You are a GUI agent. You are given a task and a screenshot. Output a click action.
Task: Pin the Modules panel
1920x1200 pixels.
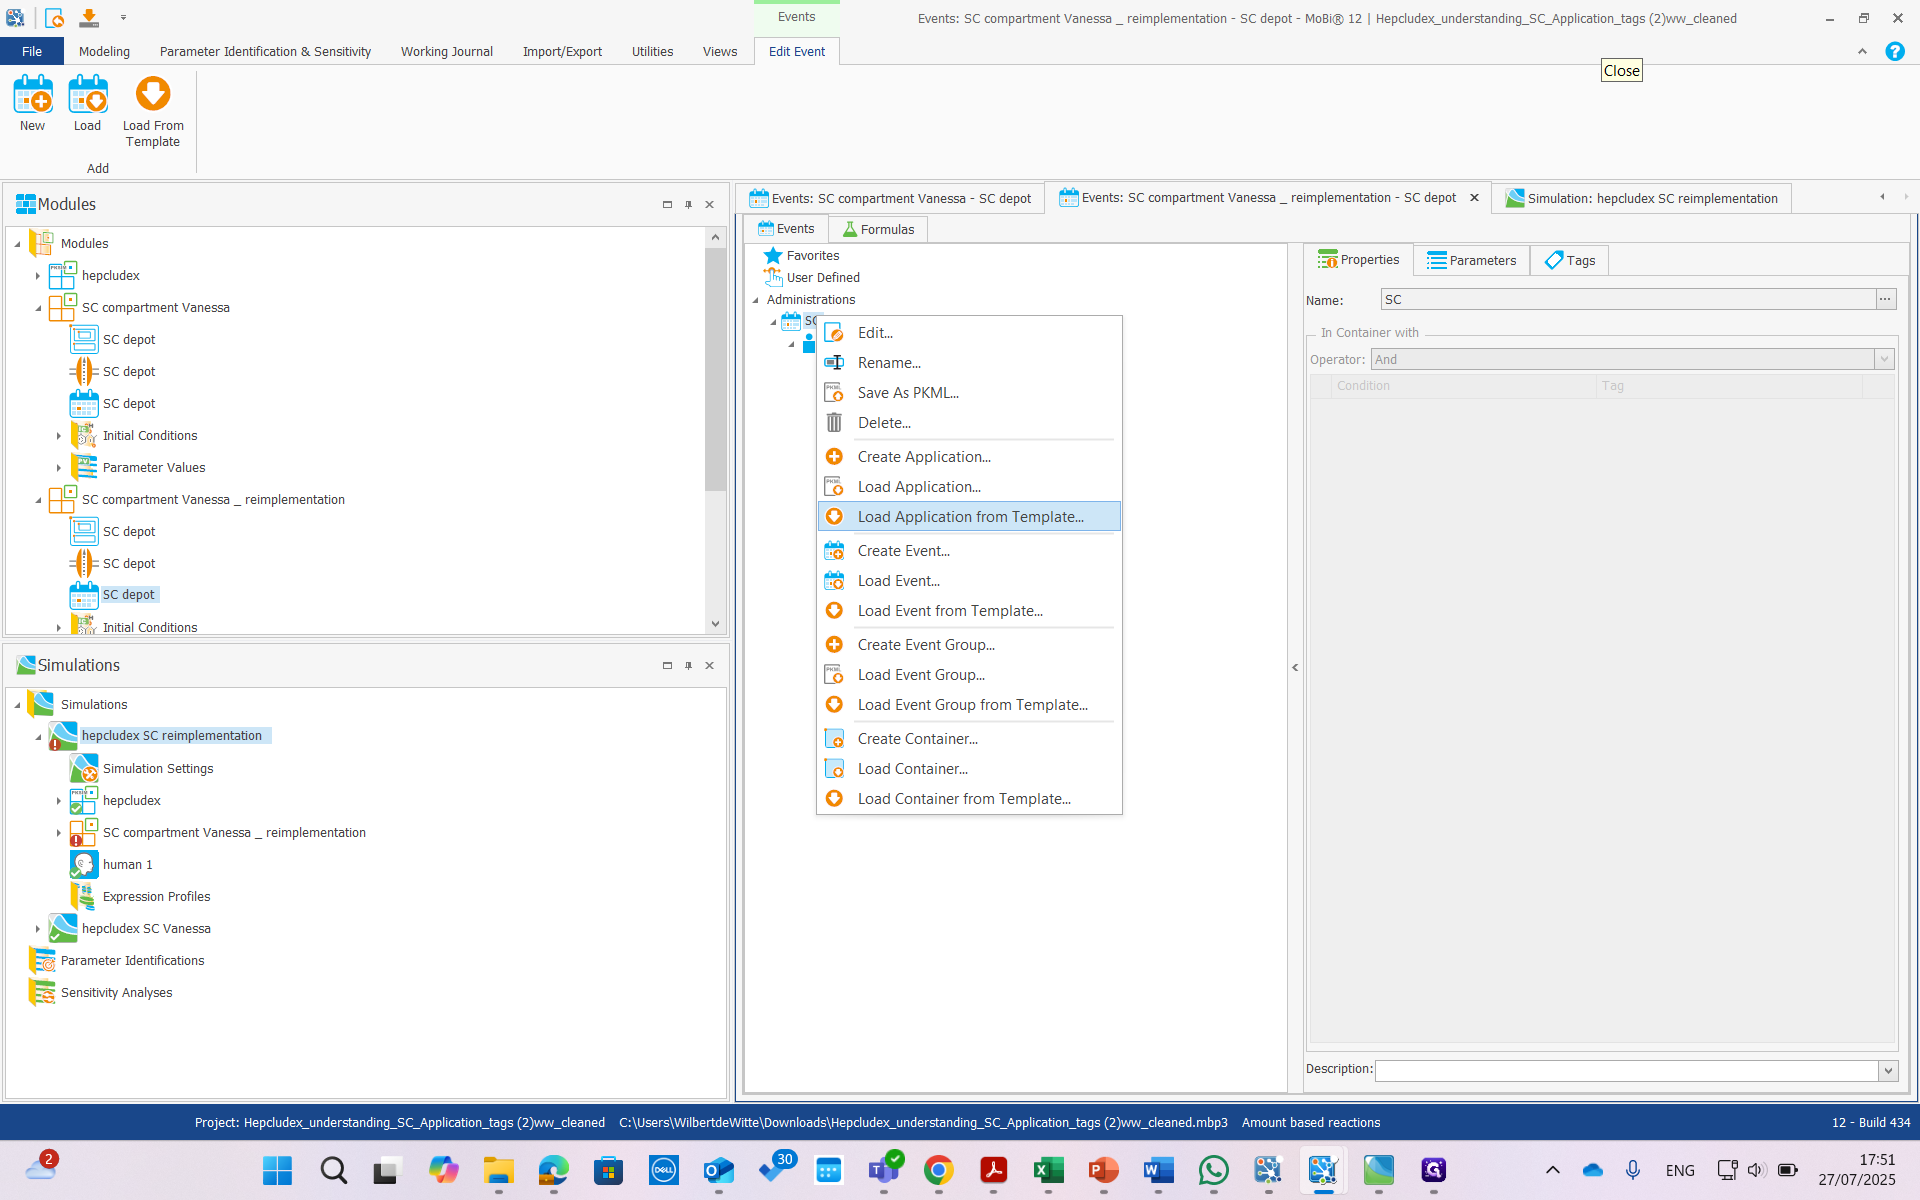coord(688,204)
